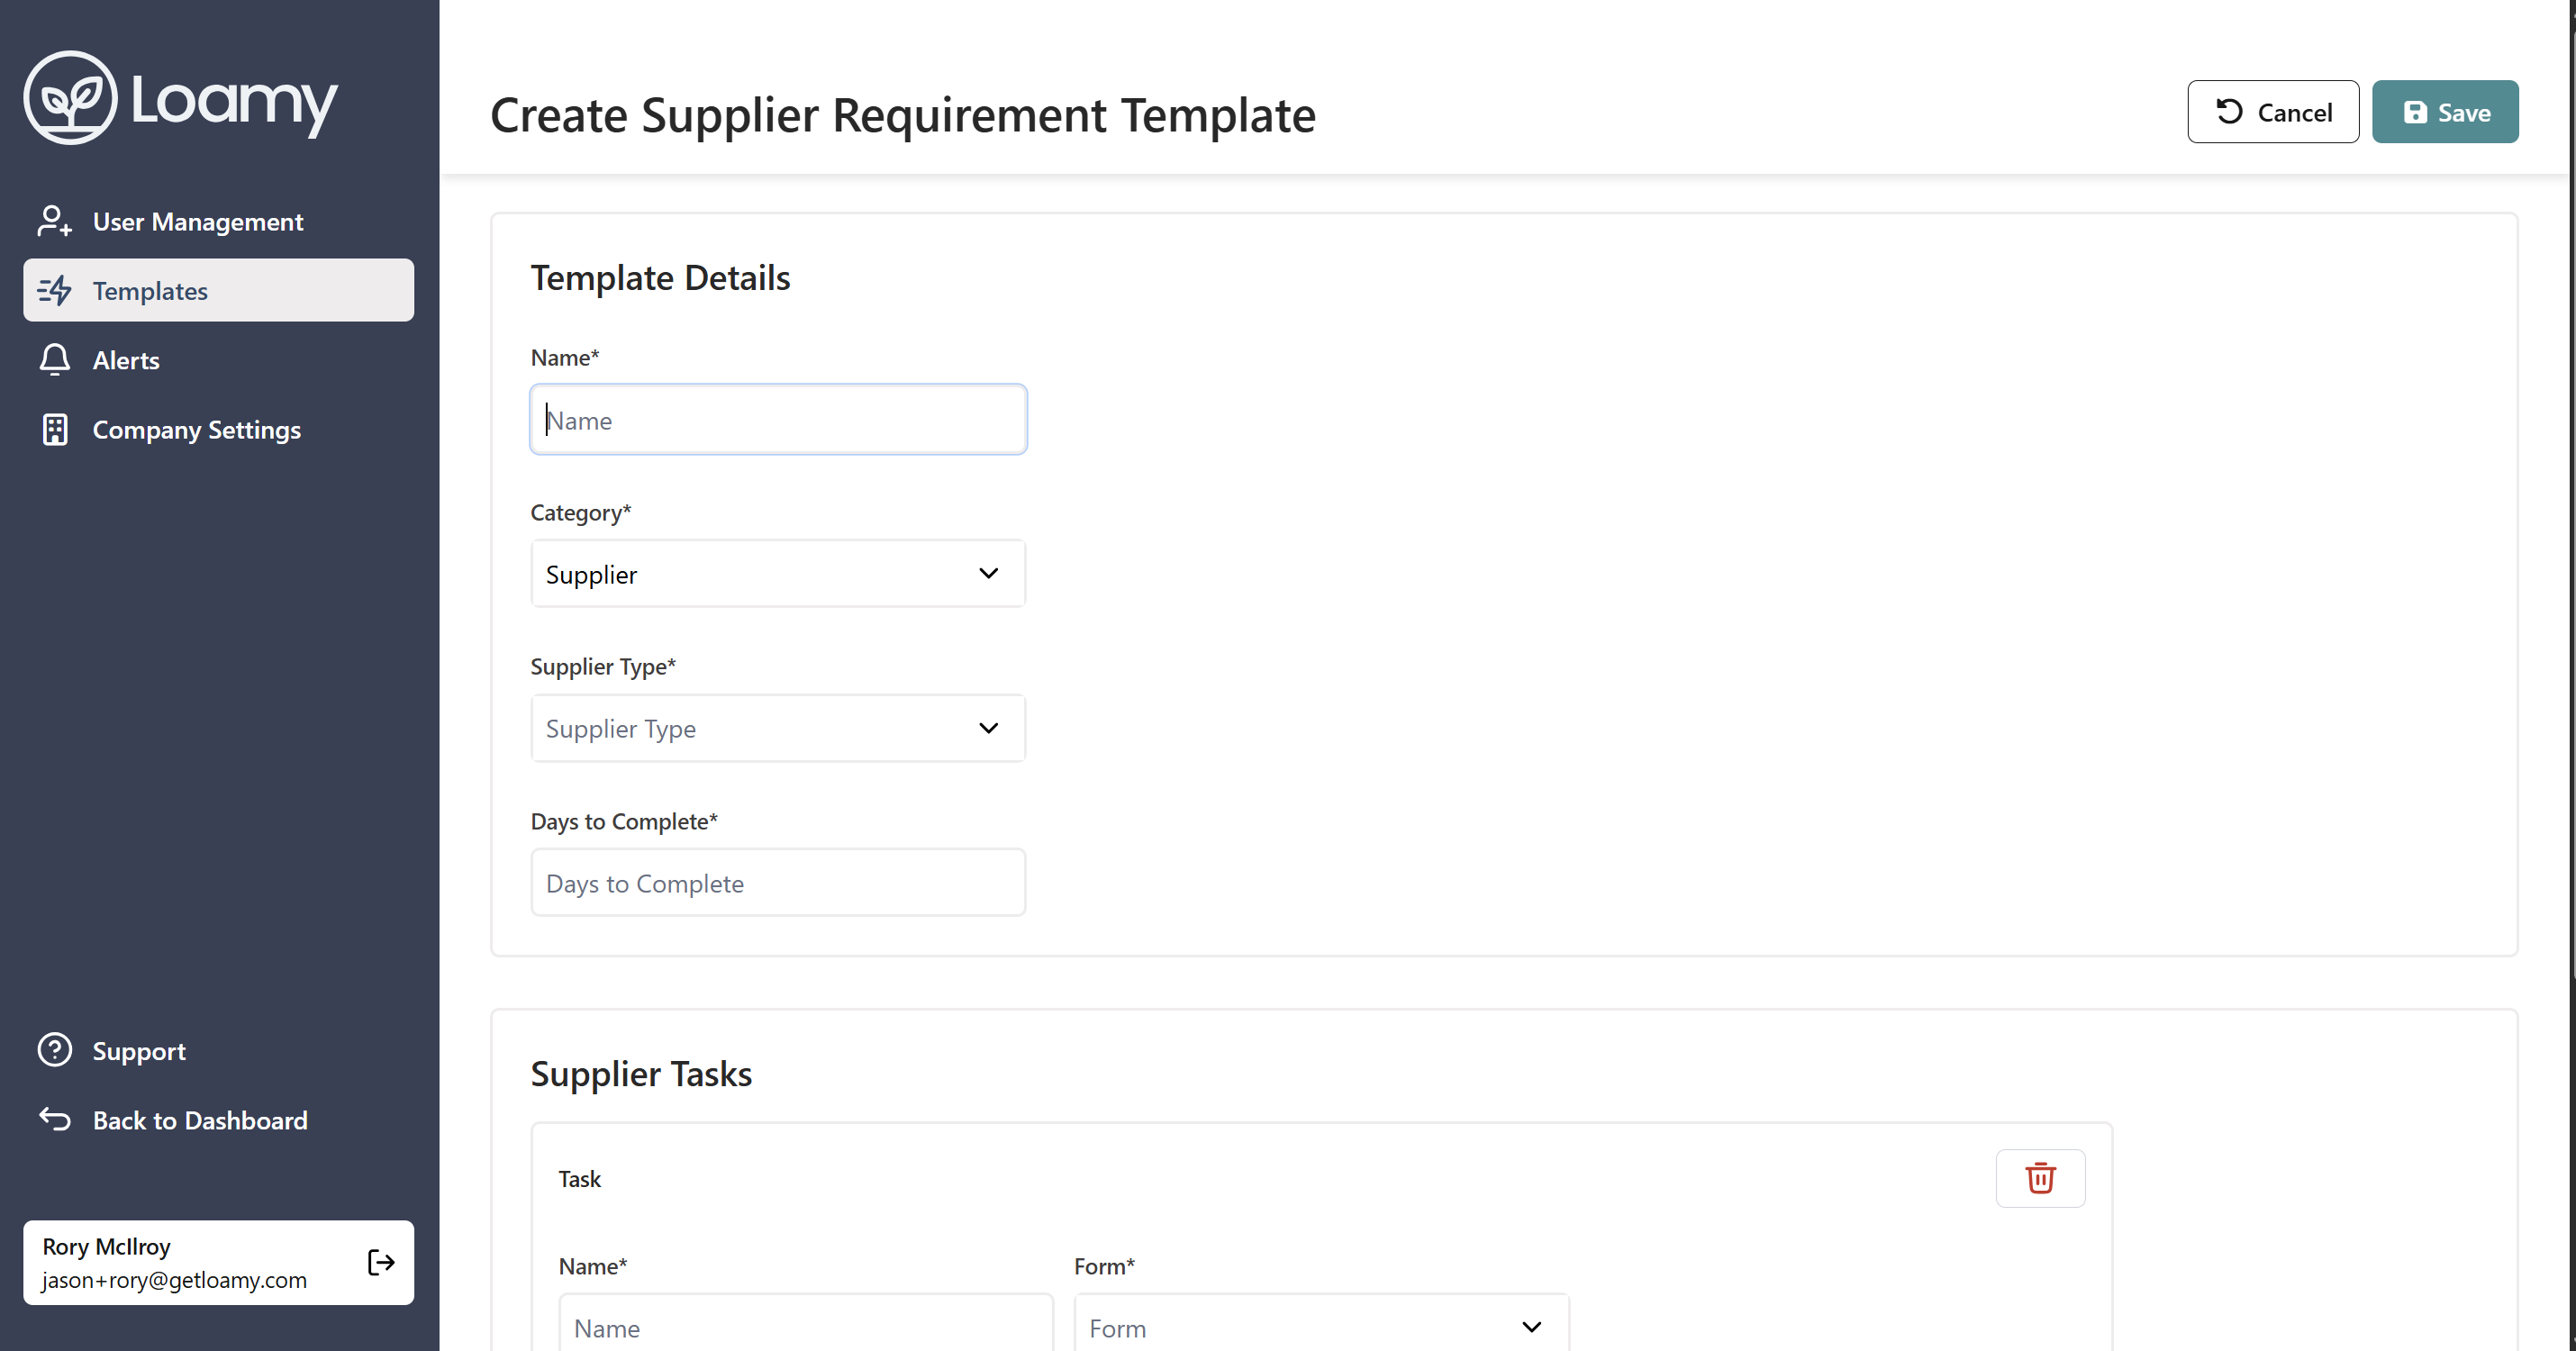The image size is (2576, 1351).
Task: Open the task Form dropdown
Action: pyautogui.click(x=1320, y=1327)
